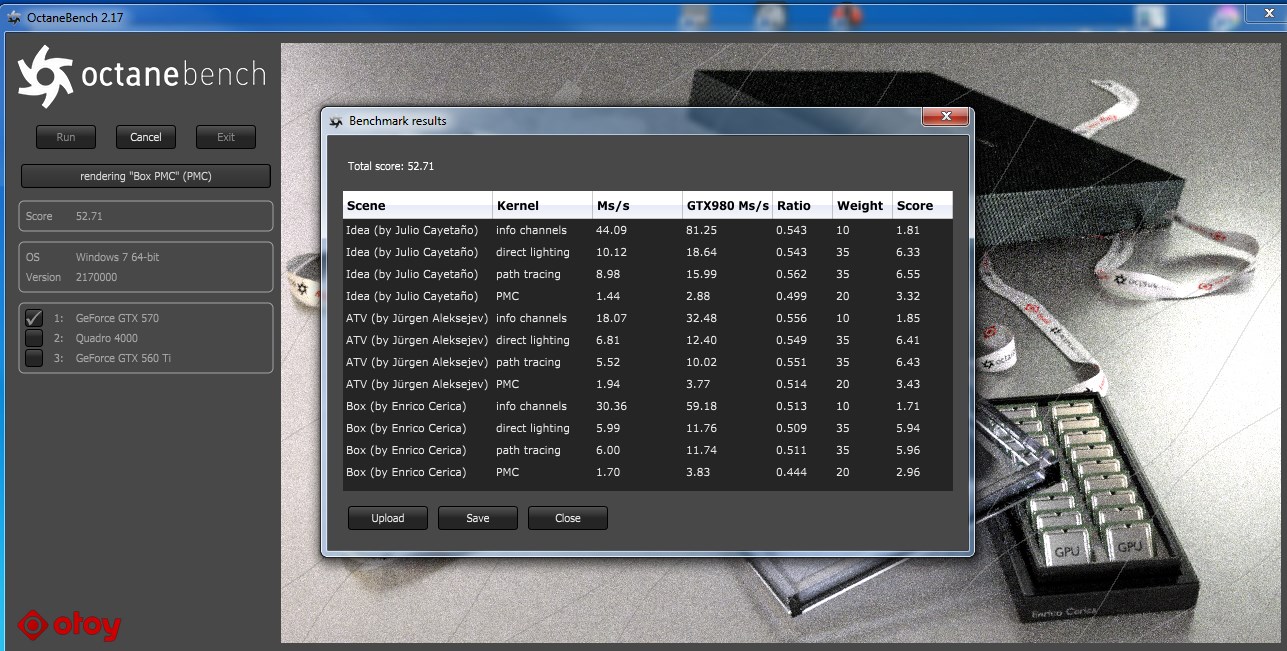Click the Quadro 4000 label
Image resolution: width=1287 pixels, height=651 pixels.
click(107, 338)
